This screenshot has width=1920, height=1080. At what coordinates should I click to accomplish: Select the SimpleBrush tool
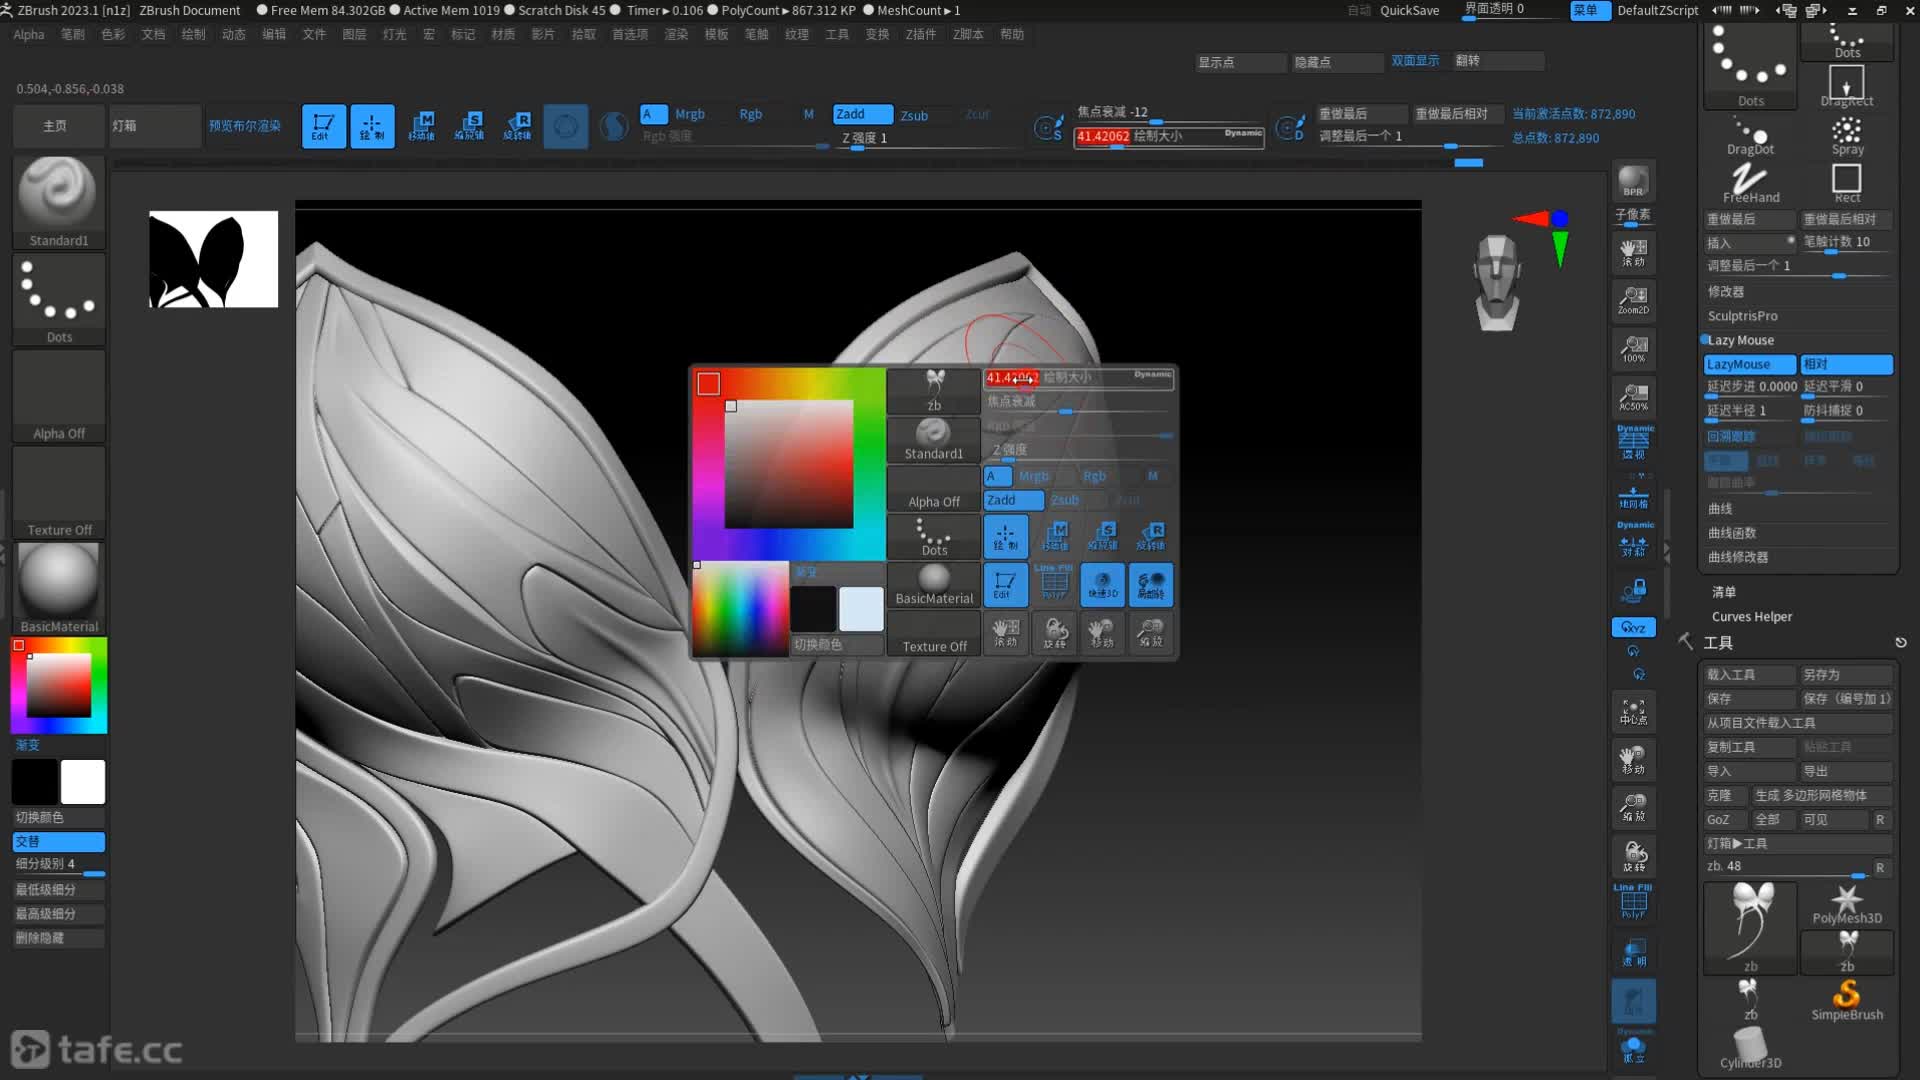[1847, 999]
